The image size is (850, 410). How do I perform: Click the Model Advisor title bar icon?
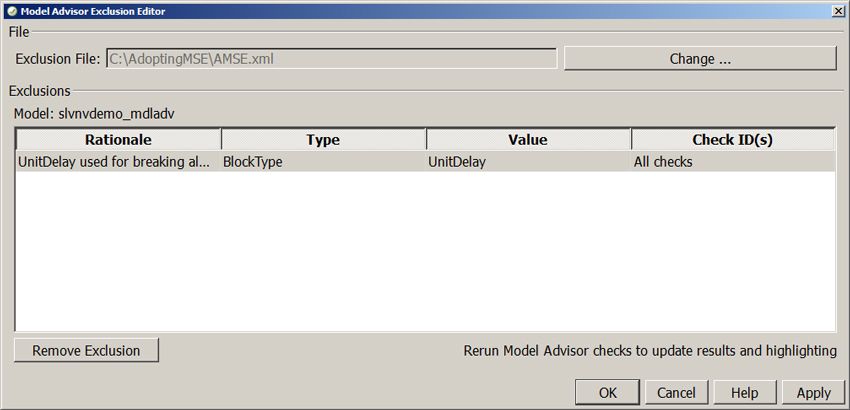pos(11,11)
